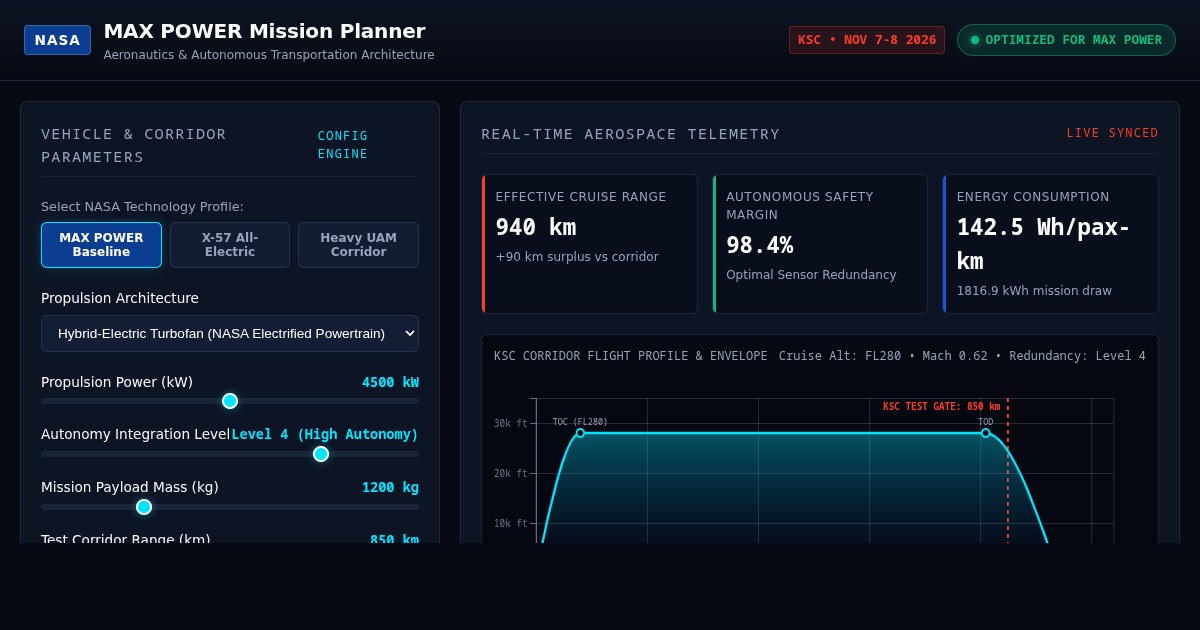This screenshot has height=630, width=1200.
Task: Open the Propulsion Architecture dropdown
Action: [x=230, y=333]
